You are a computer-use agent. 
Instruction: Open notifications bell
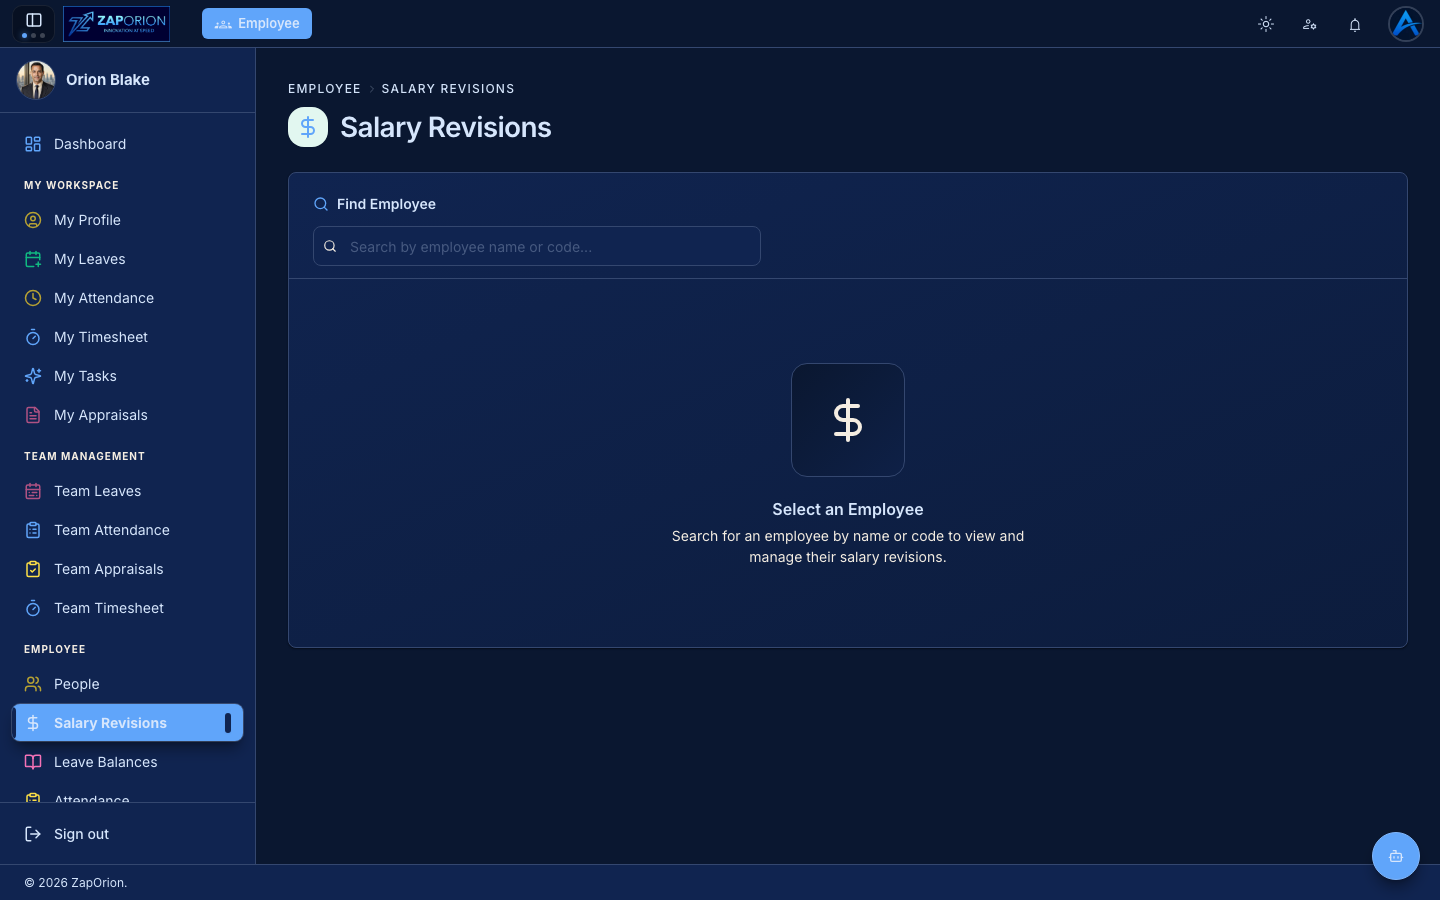(1355, 24)
